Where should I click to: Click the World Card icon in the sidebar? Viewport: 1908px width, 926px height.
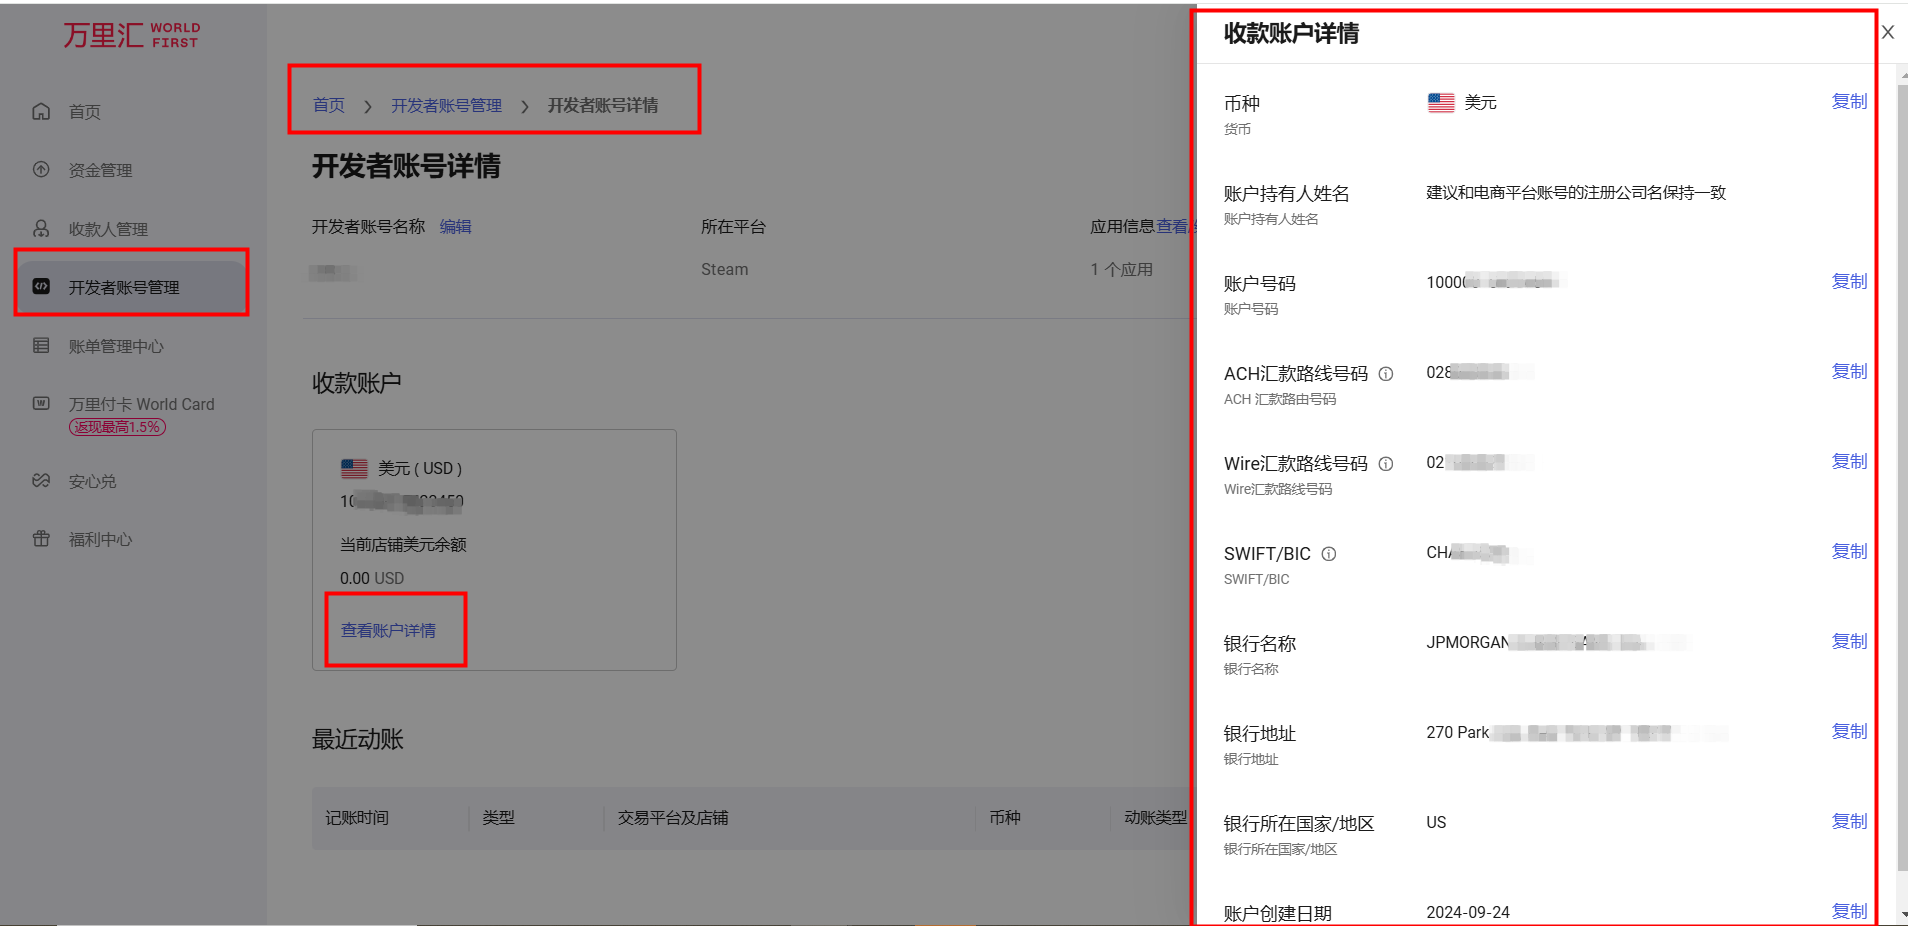(41, 404)
